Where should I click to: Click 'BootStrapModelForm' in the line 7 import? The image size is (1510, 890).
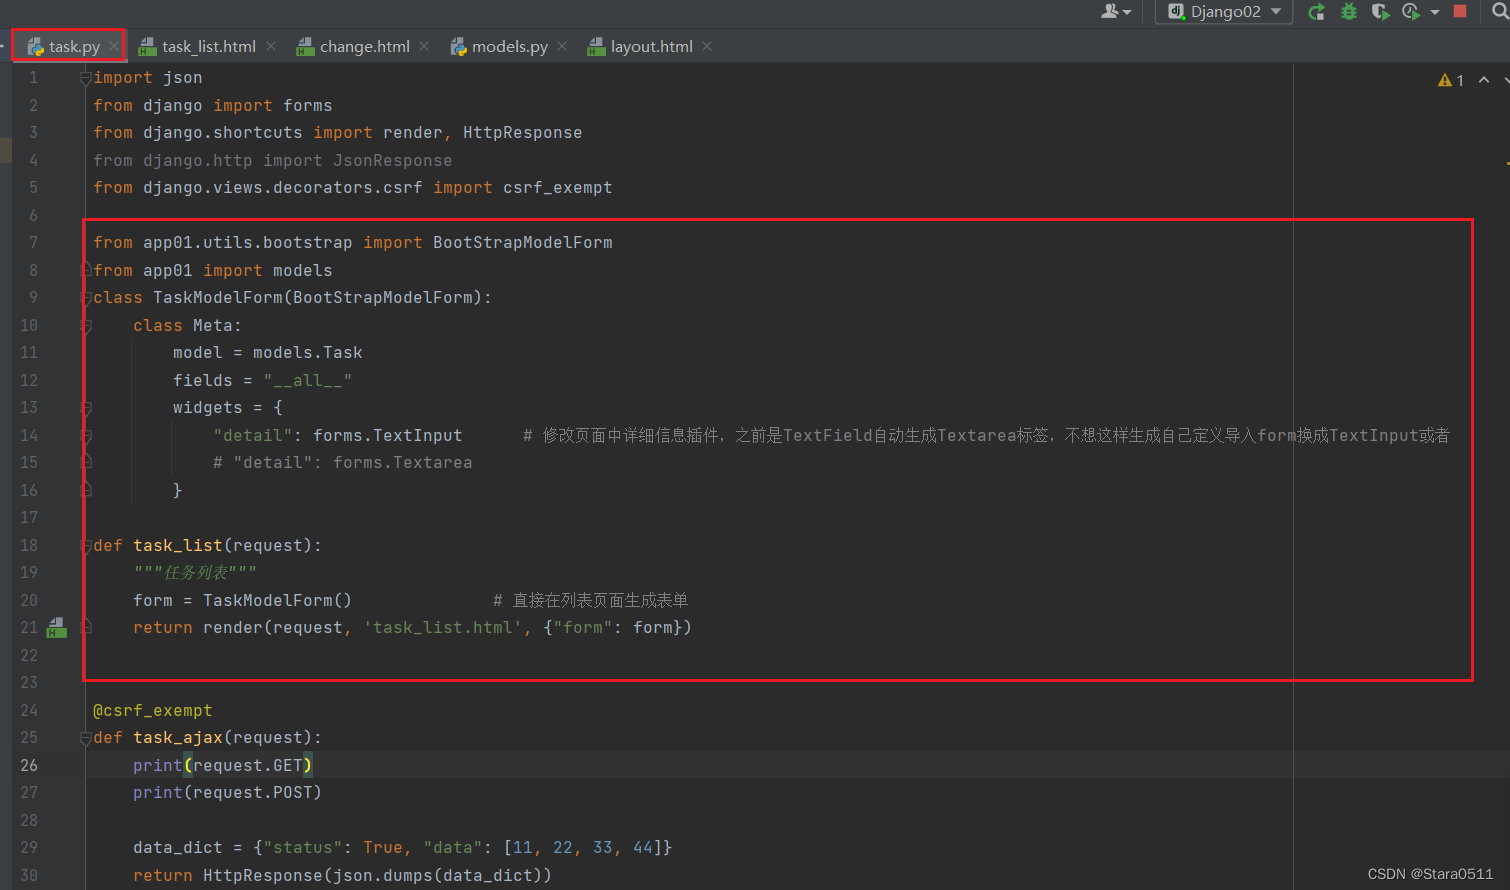click(x=523, y=243)
